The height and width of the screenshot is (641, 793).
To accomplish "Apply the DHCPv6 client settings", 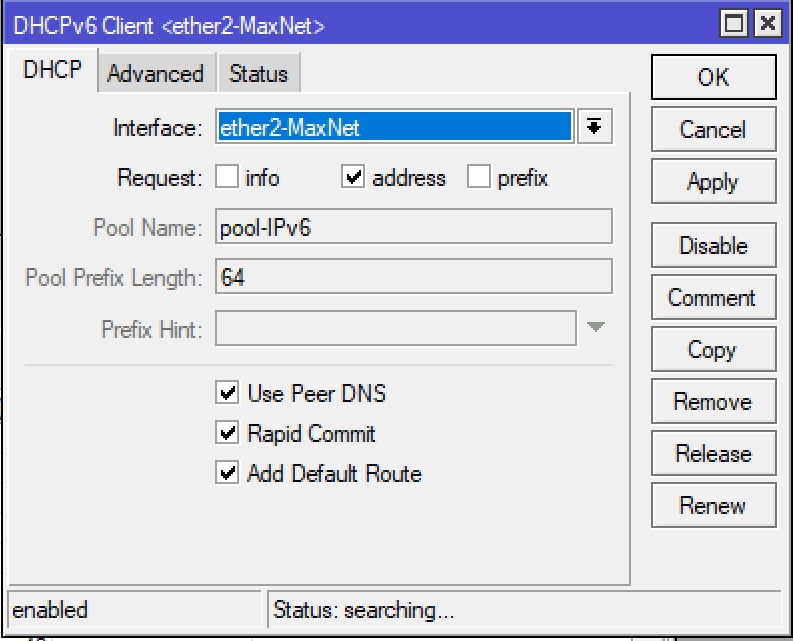I will pos(714,181).
